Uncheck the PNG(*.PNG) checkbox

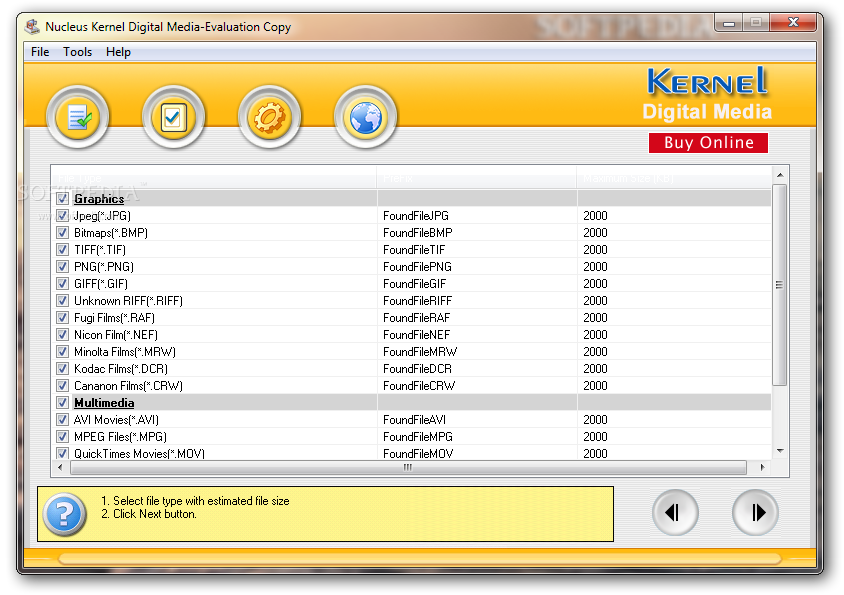tap(62, 266)
